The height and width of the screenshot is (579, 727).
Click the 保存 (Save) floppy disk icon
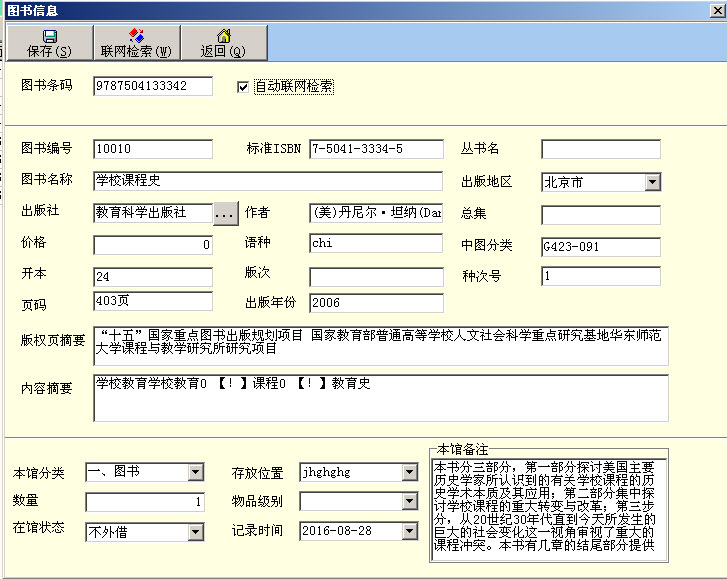[49, 36]
